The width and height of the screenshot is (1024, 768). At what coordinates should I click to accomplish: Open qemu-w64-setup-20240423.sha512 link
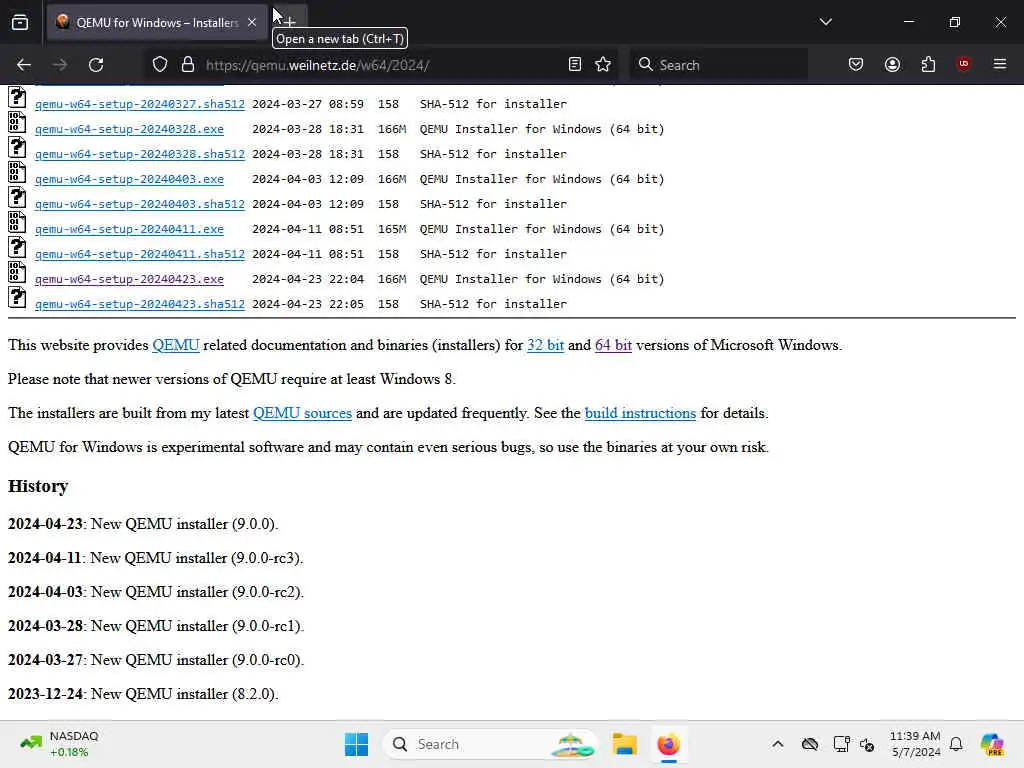click(x=140, y=304)
